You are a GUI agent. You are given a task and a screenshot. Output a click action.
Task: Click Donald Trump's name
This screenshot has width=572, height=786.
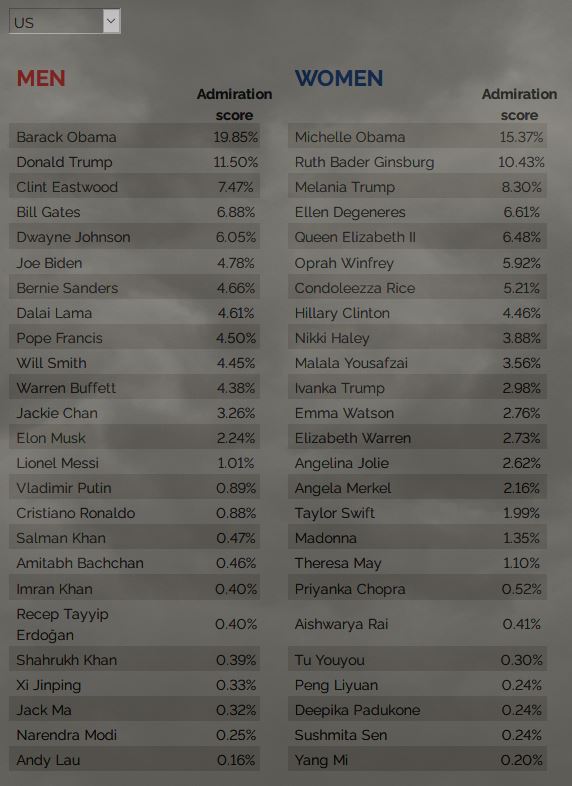[x=64, y=162]
